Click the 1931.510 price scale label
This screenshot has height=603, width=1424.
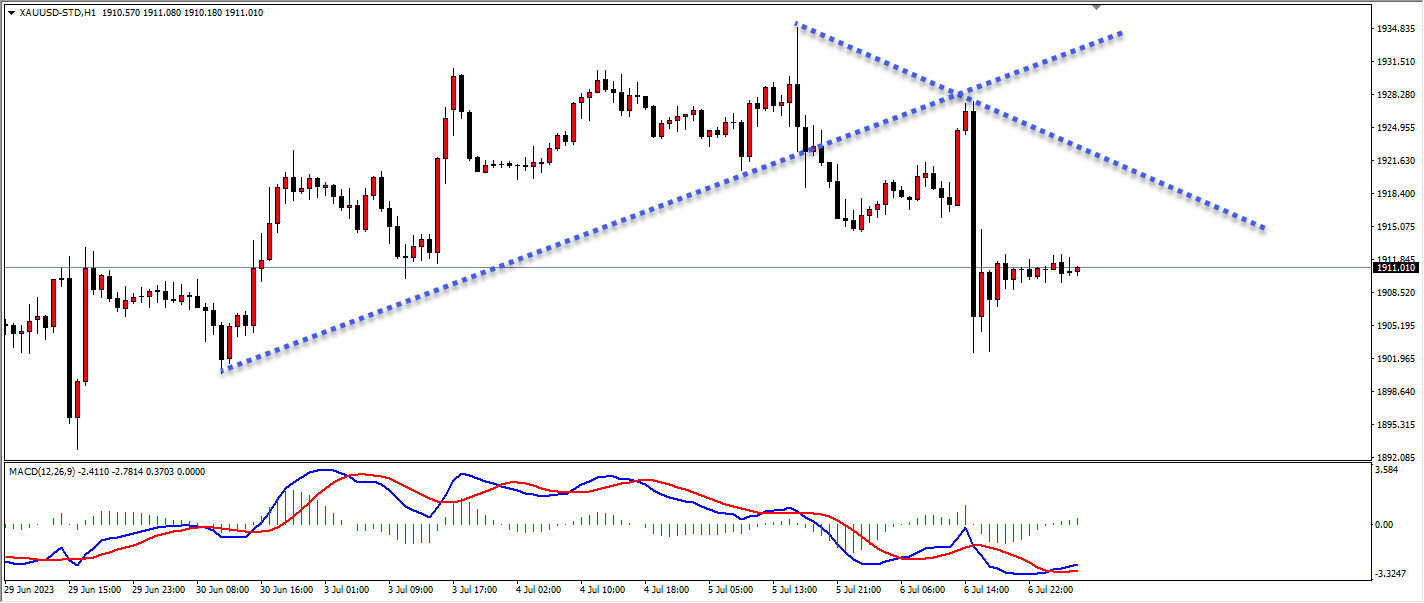tap(1395, 62)
